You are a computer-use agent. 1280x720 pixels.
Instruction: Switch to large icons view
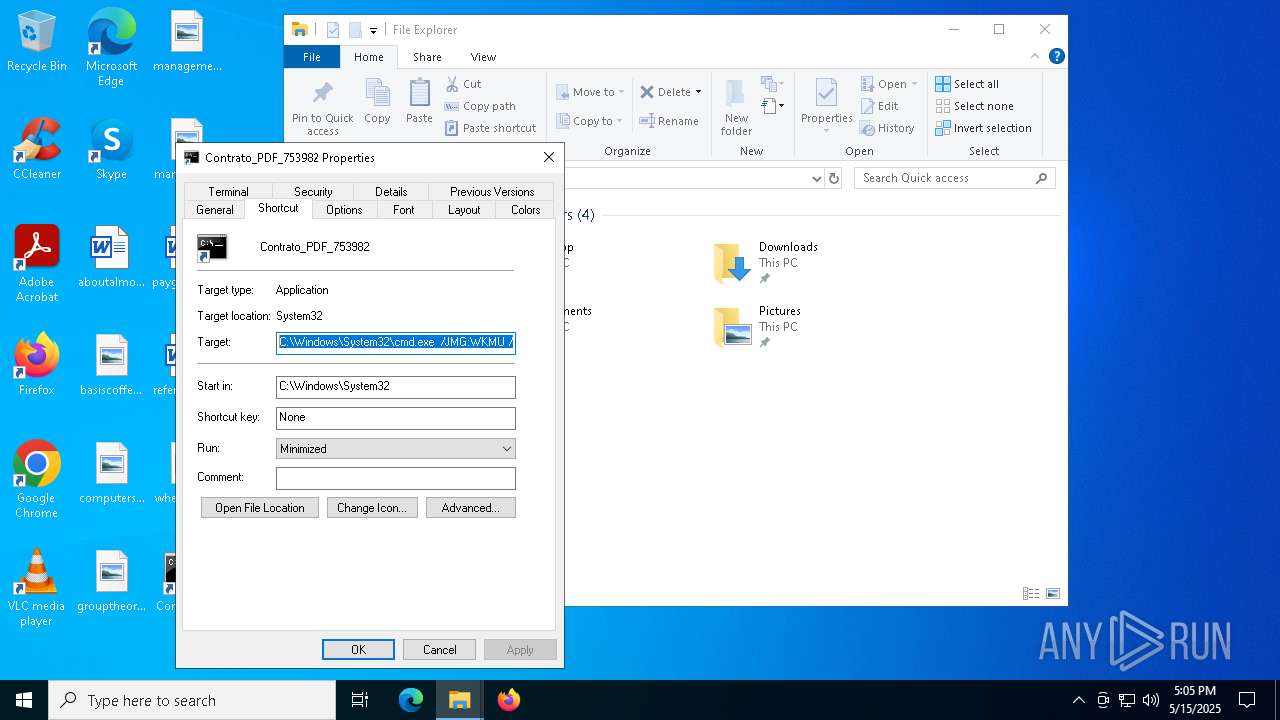(1052, 593)
